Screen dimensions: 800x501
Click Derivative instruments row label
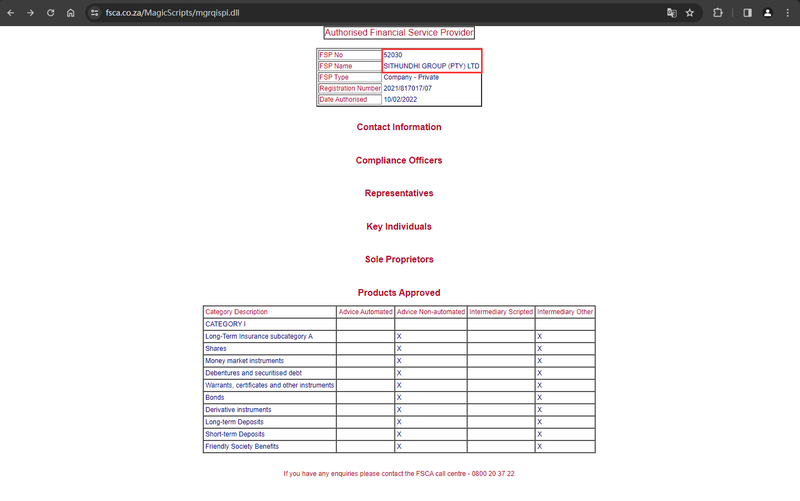[238, 410]
